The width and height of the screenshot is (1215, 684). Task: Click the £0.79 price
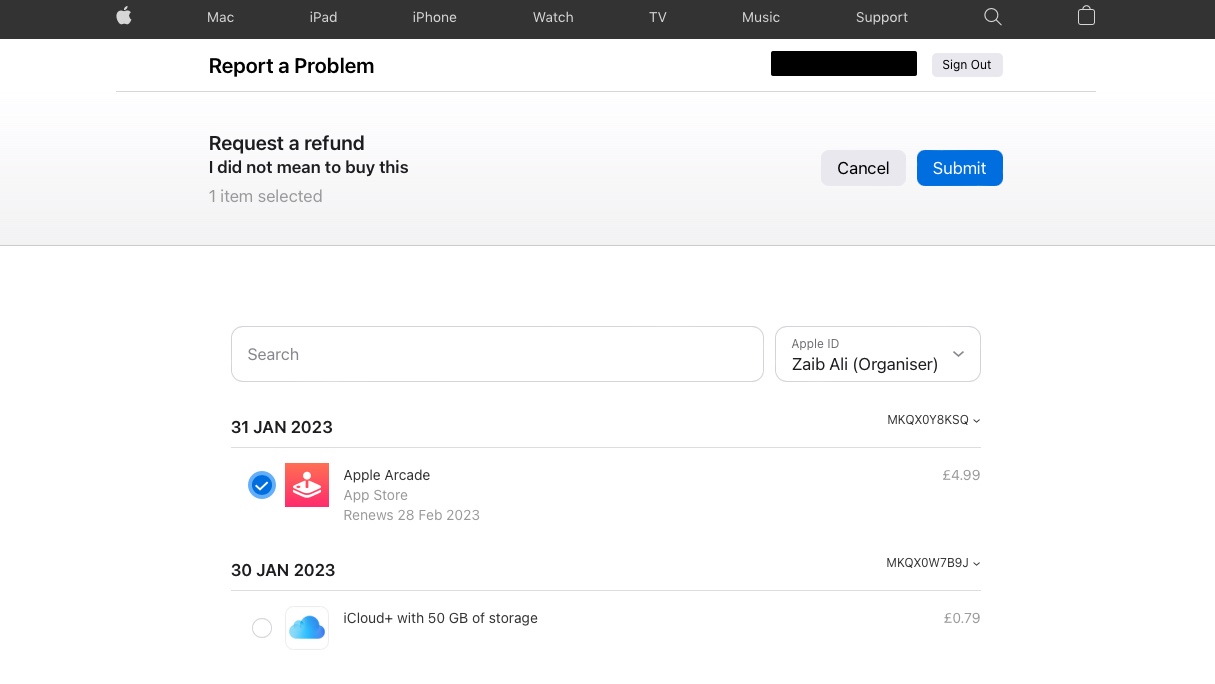(x=962, y=618)
